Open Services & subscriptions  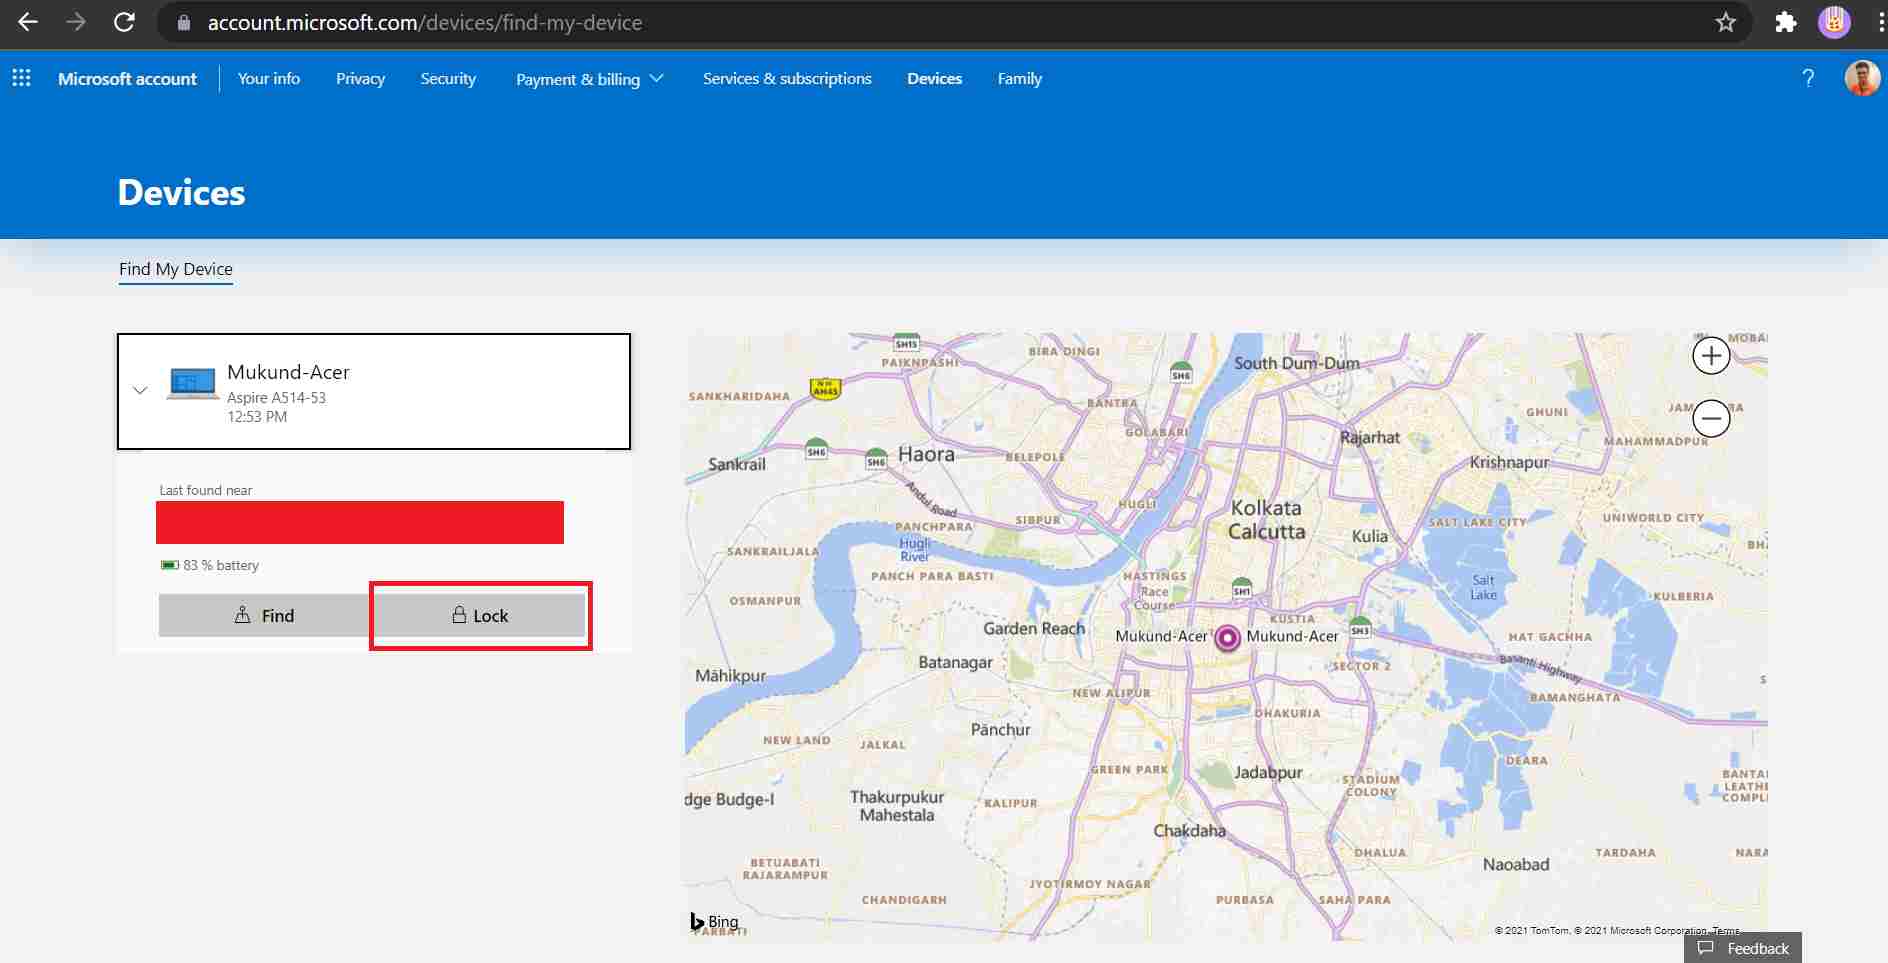point(787,78)
